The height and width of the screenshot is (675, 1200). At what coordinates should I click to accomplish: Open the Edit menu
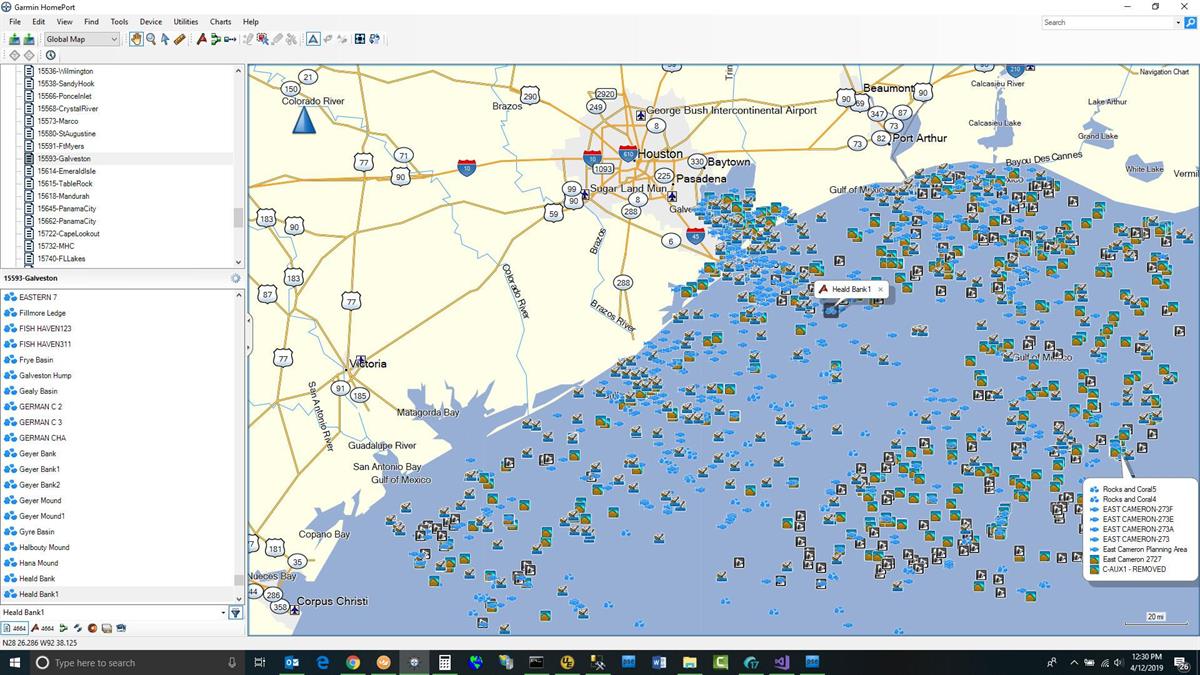tap(38, 22)
